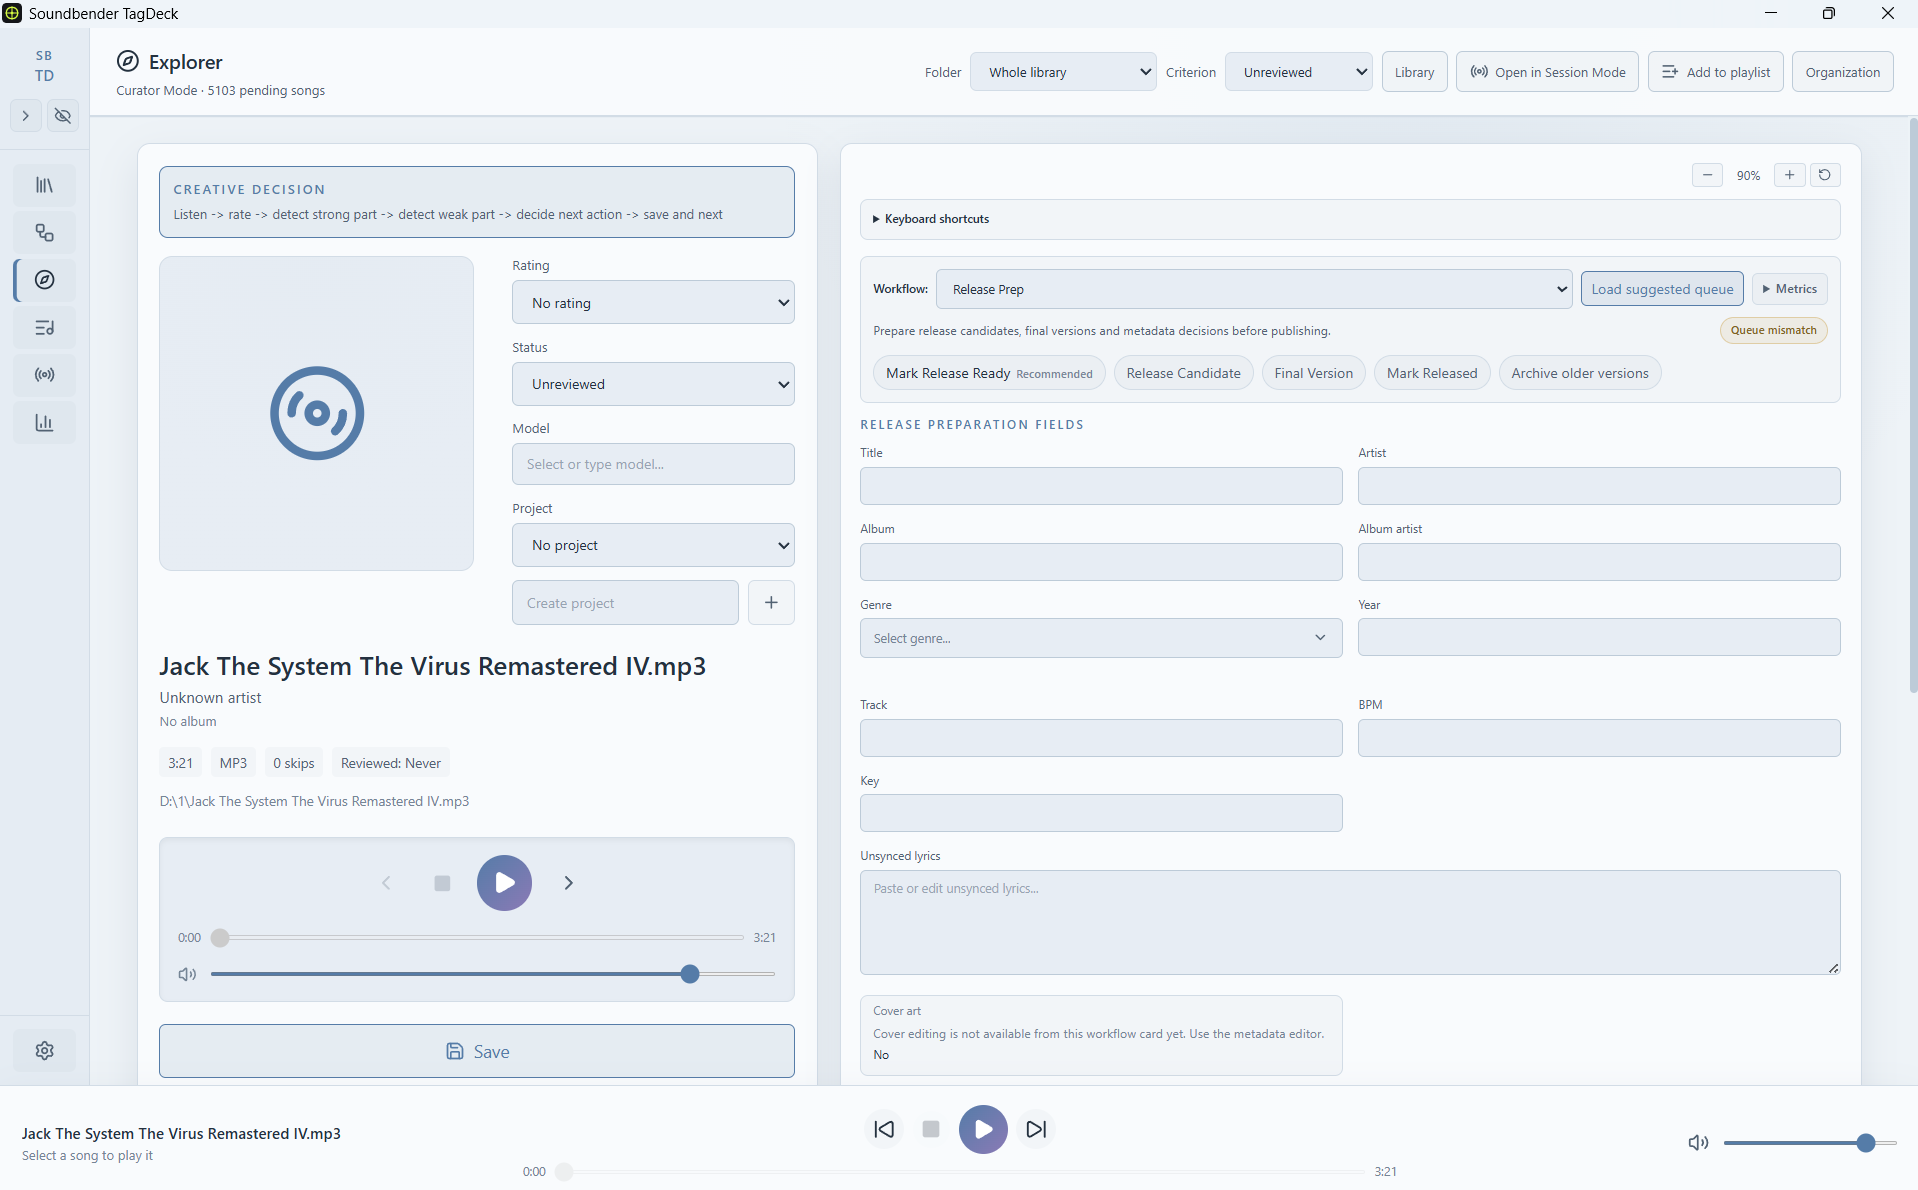Viewport: 1918px width, 1190px height.
Task: Open the Workflow dropdown (Release Prep)
Action: (1254, 289)
